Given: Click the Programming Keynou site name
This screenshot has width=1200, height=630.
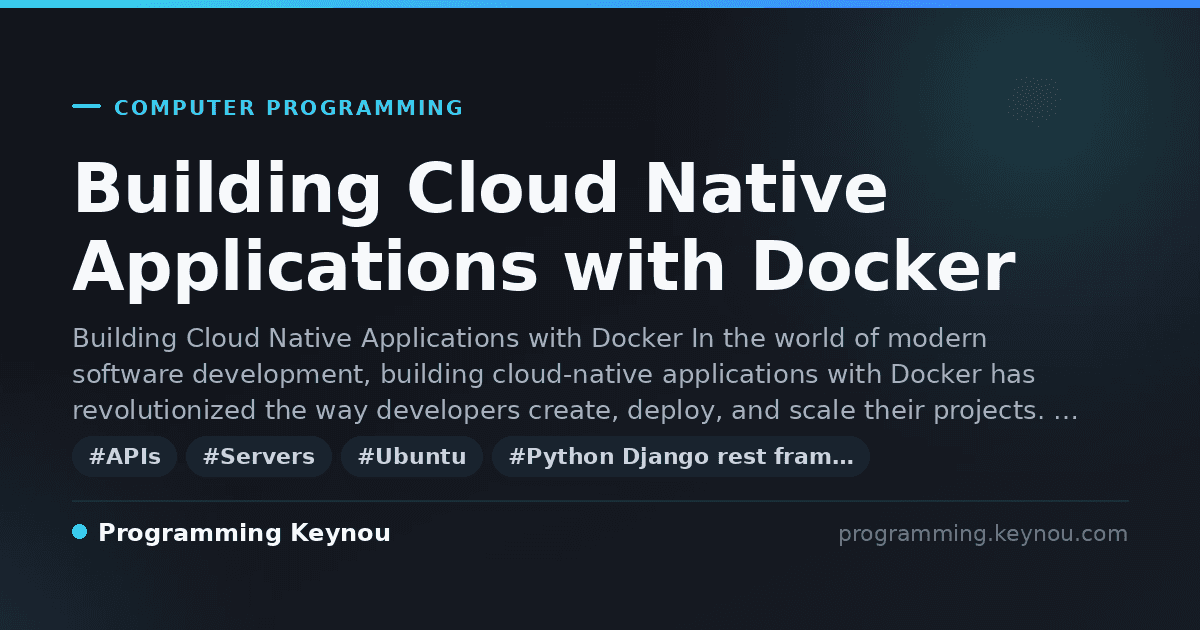Looking at the screenshot, I should [244, 533].
